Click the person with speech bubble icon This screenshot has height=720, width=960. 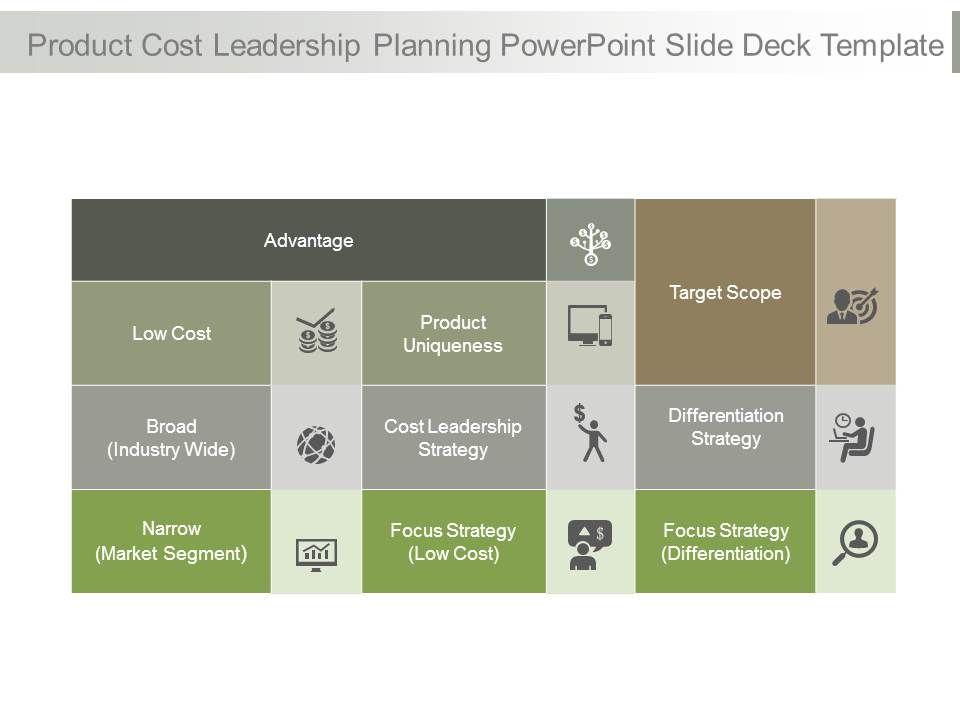[x=590, y=545]
